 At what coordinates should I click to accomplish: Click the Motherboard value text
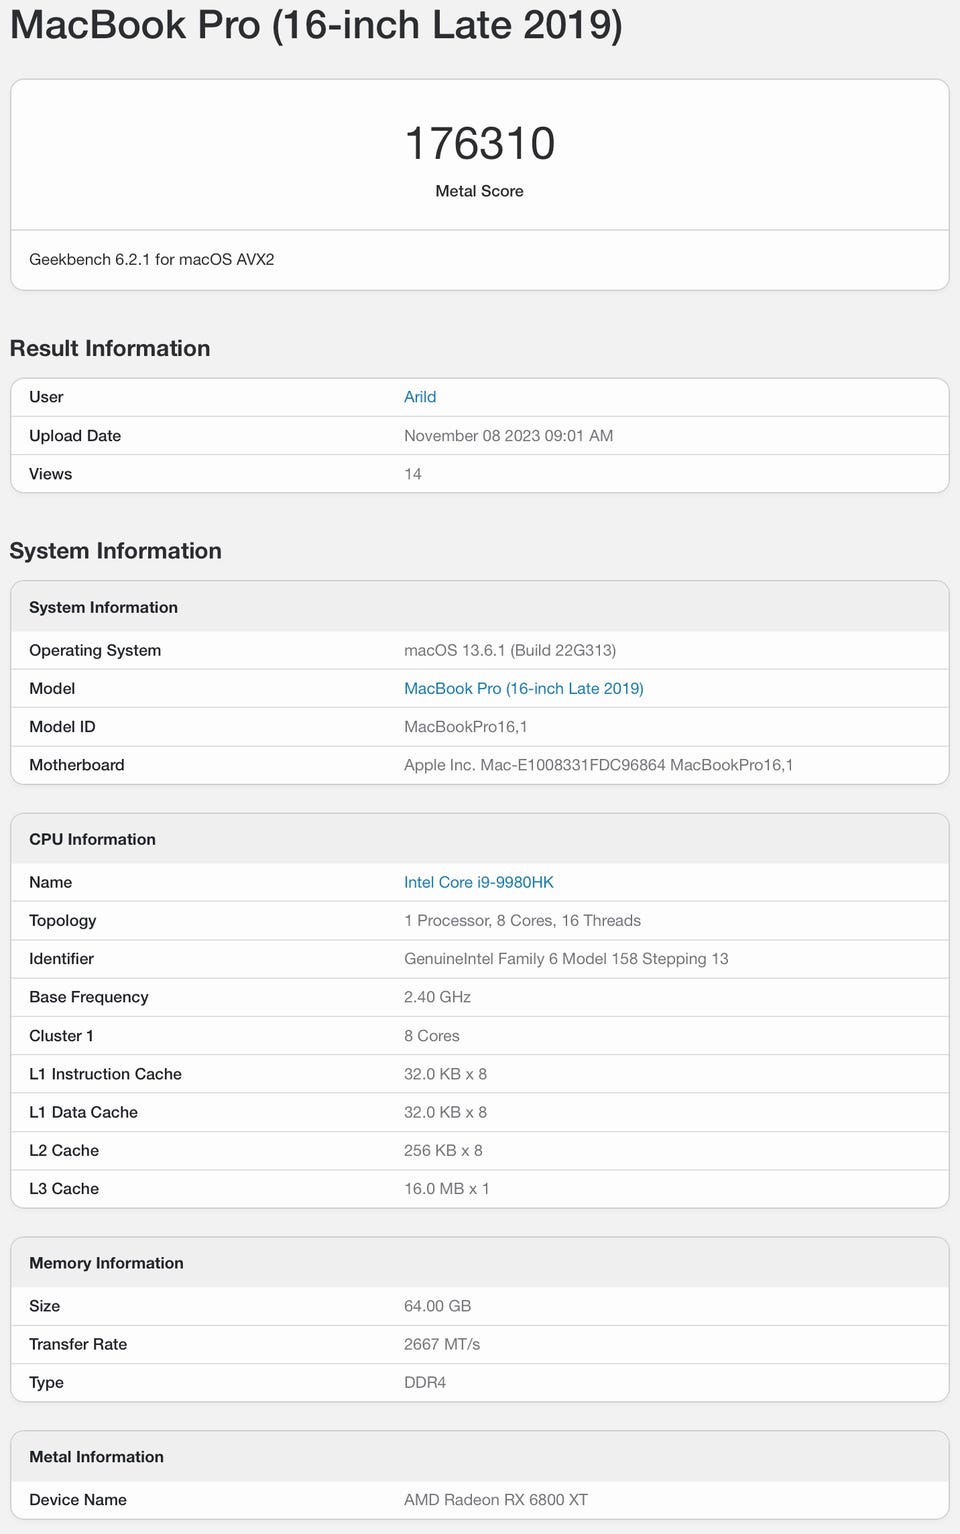point(598,765)
